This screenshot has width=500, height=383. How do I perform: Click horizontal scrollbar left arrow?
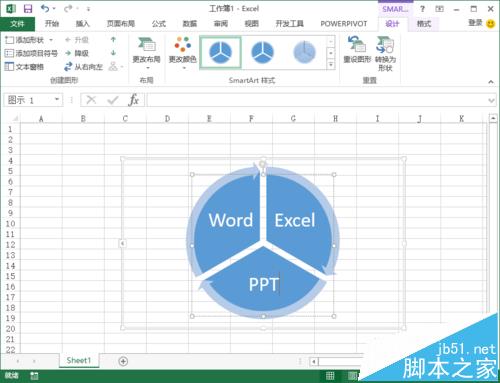tap(314, 361)
